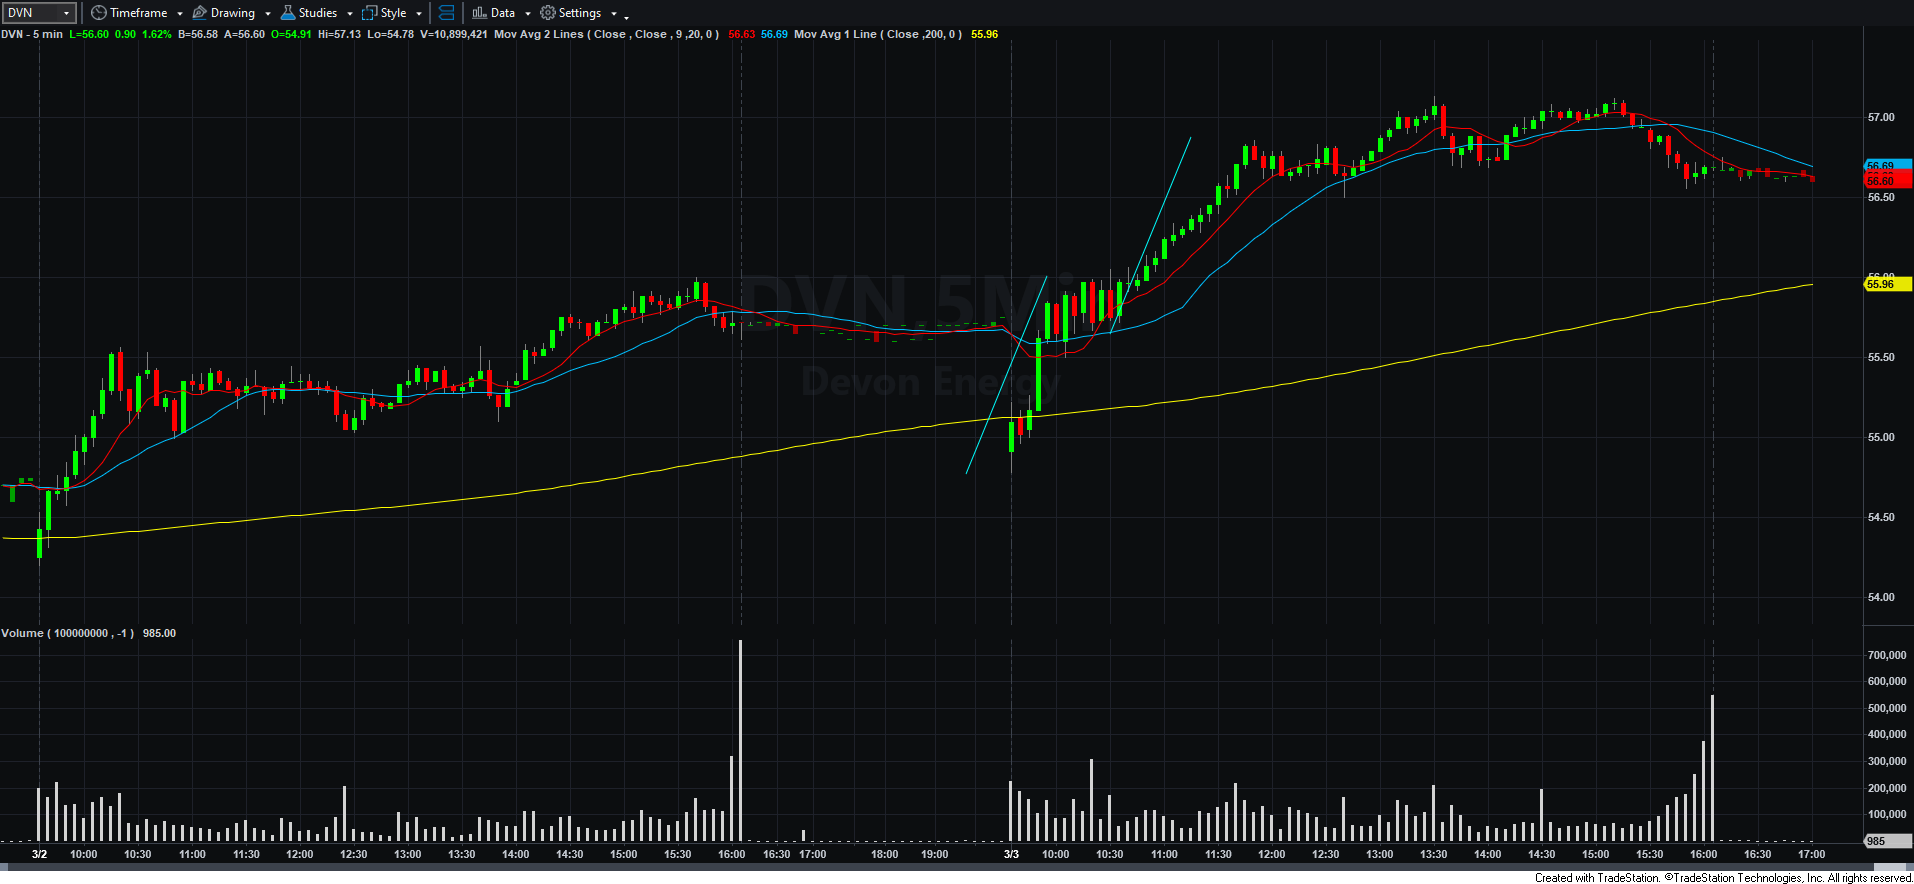Expand the DVN symbol dropdown arrow
The width and height of the screenshot is (1914, 884).
click(67, 13)
